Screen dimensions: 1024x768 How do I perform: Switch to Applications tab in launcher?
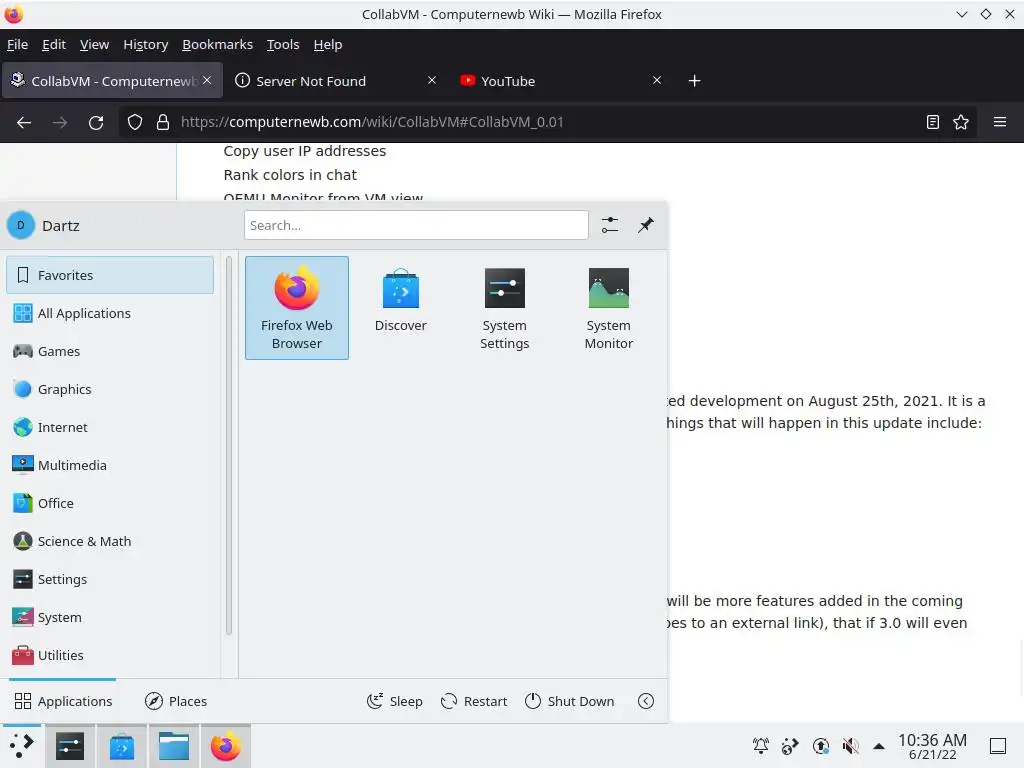tap(63, 701)
